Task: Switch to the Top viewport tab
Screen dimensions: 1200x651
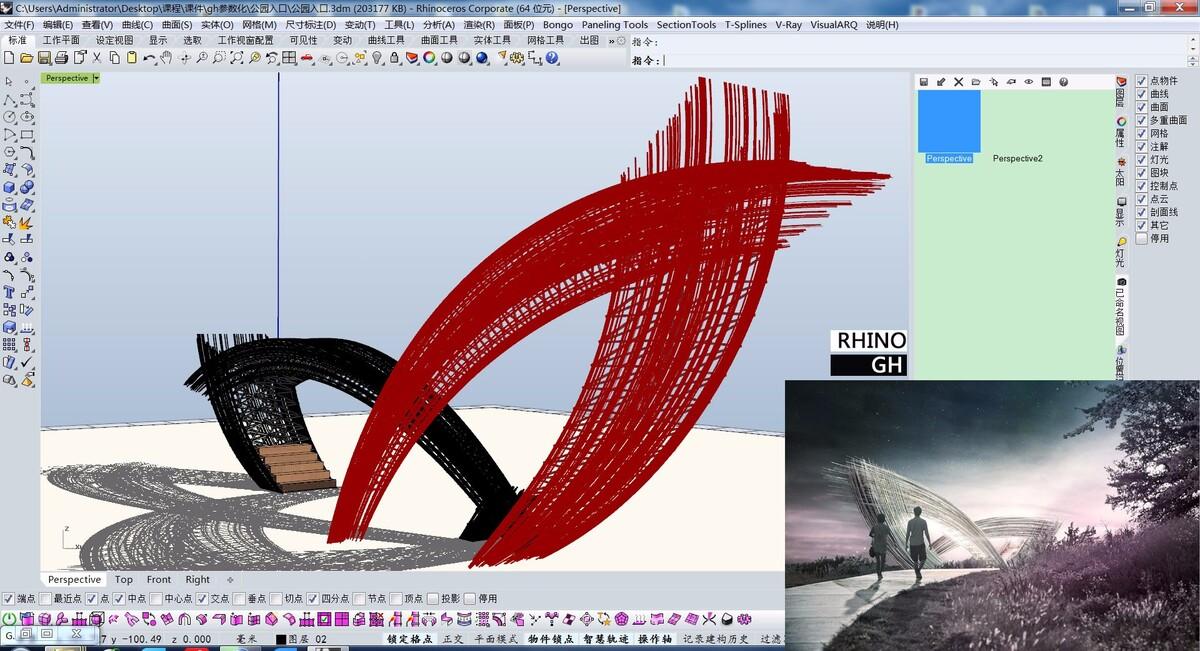Action: 124,580
